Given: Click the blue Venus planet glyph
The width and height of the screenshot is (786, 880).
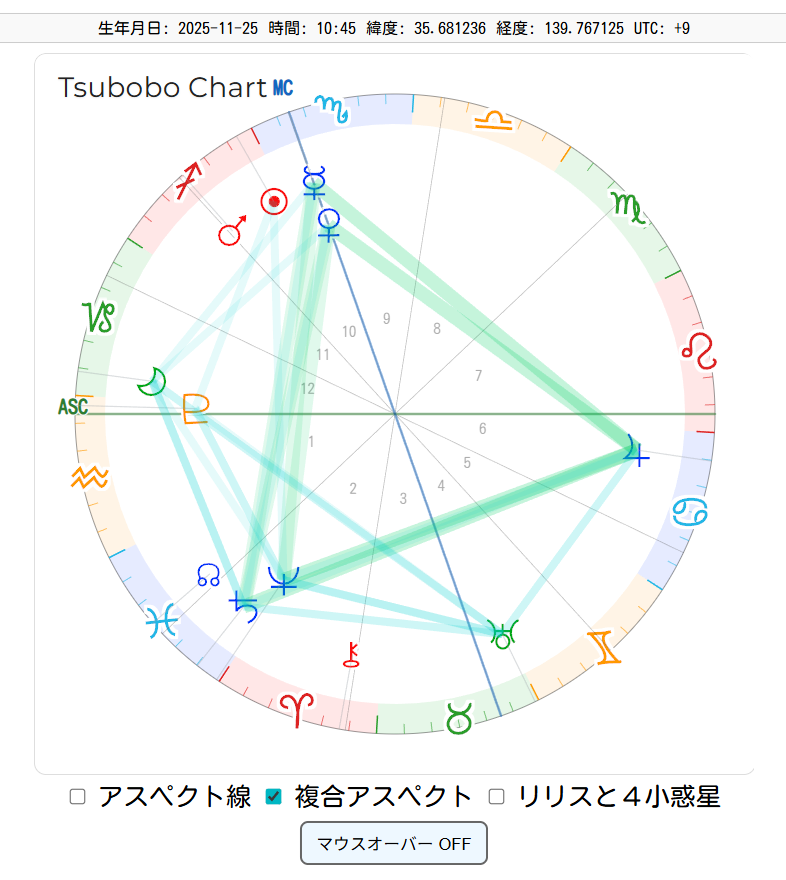Looking at the screenshot, I should pos(328,222).
